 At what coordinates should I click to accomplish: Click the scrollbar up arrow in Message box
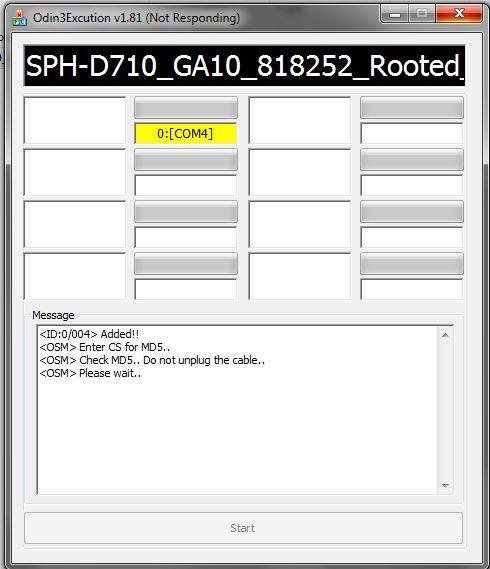pyautogui.click(x=445, y=335)
